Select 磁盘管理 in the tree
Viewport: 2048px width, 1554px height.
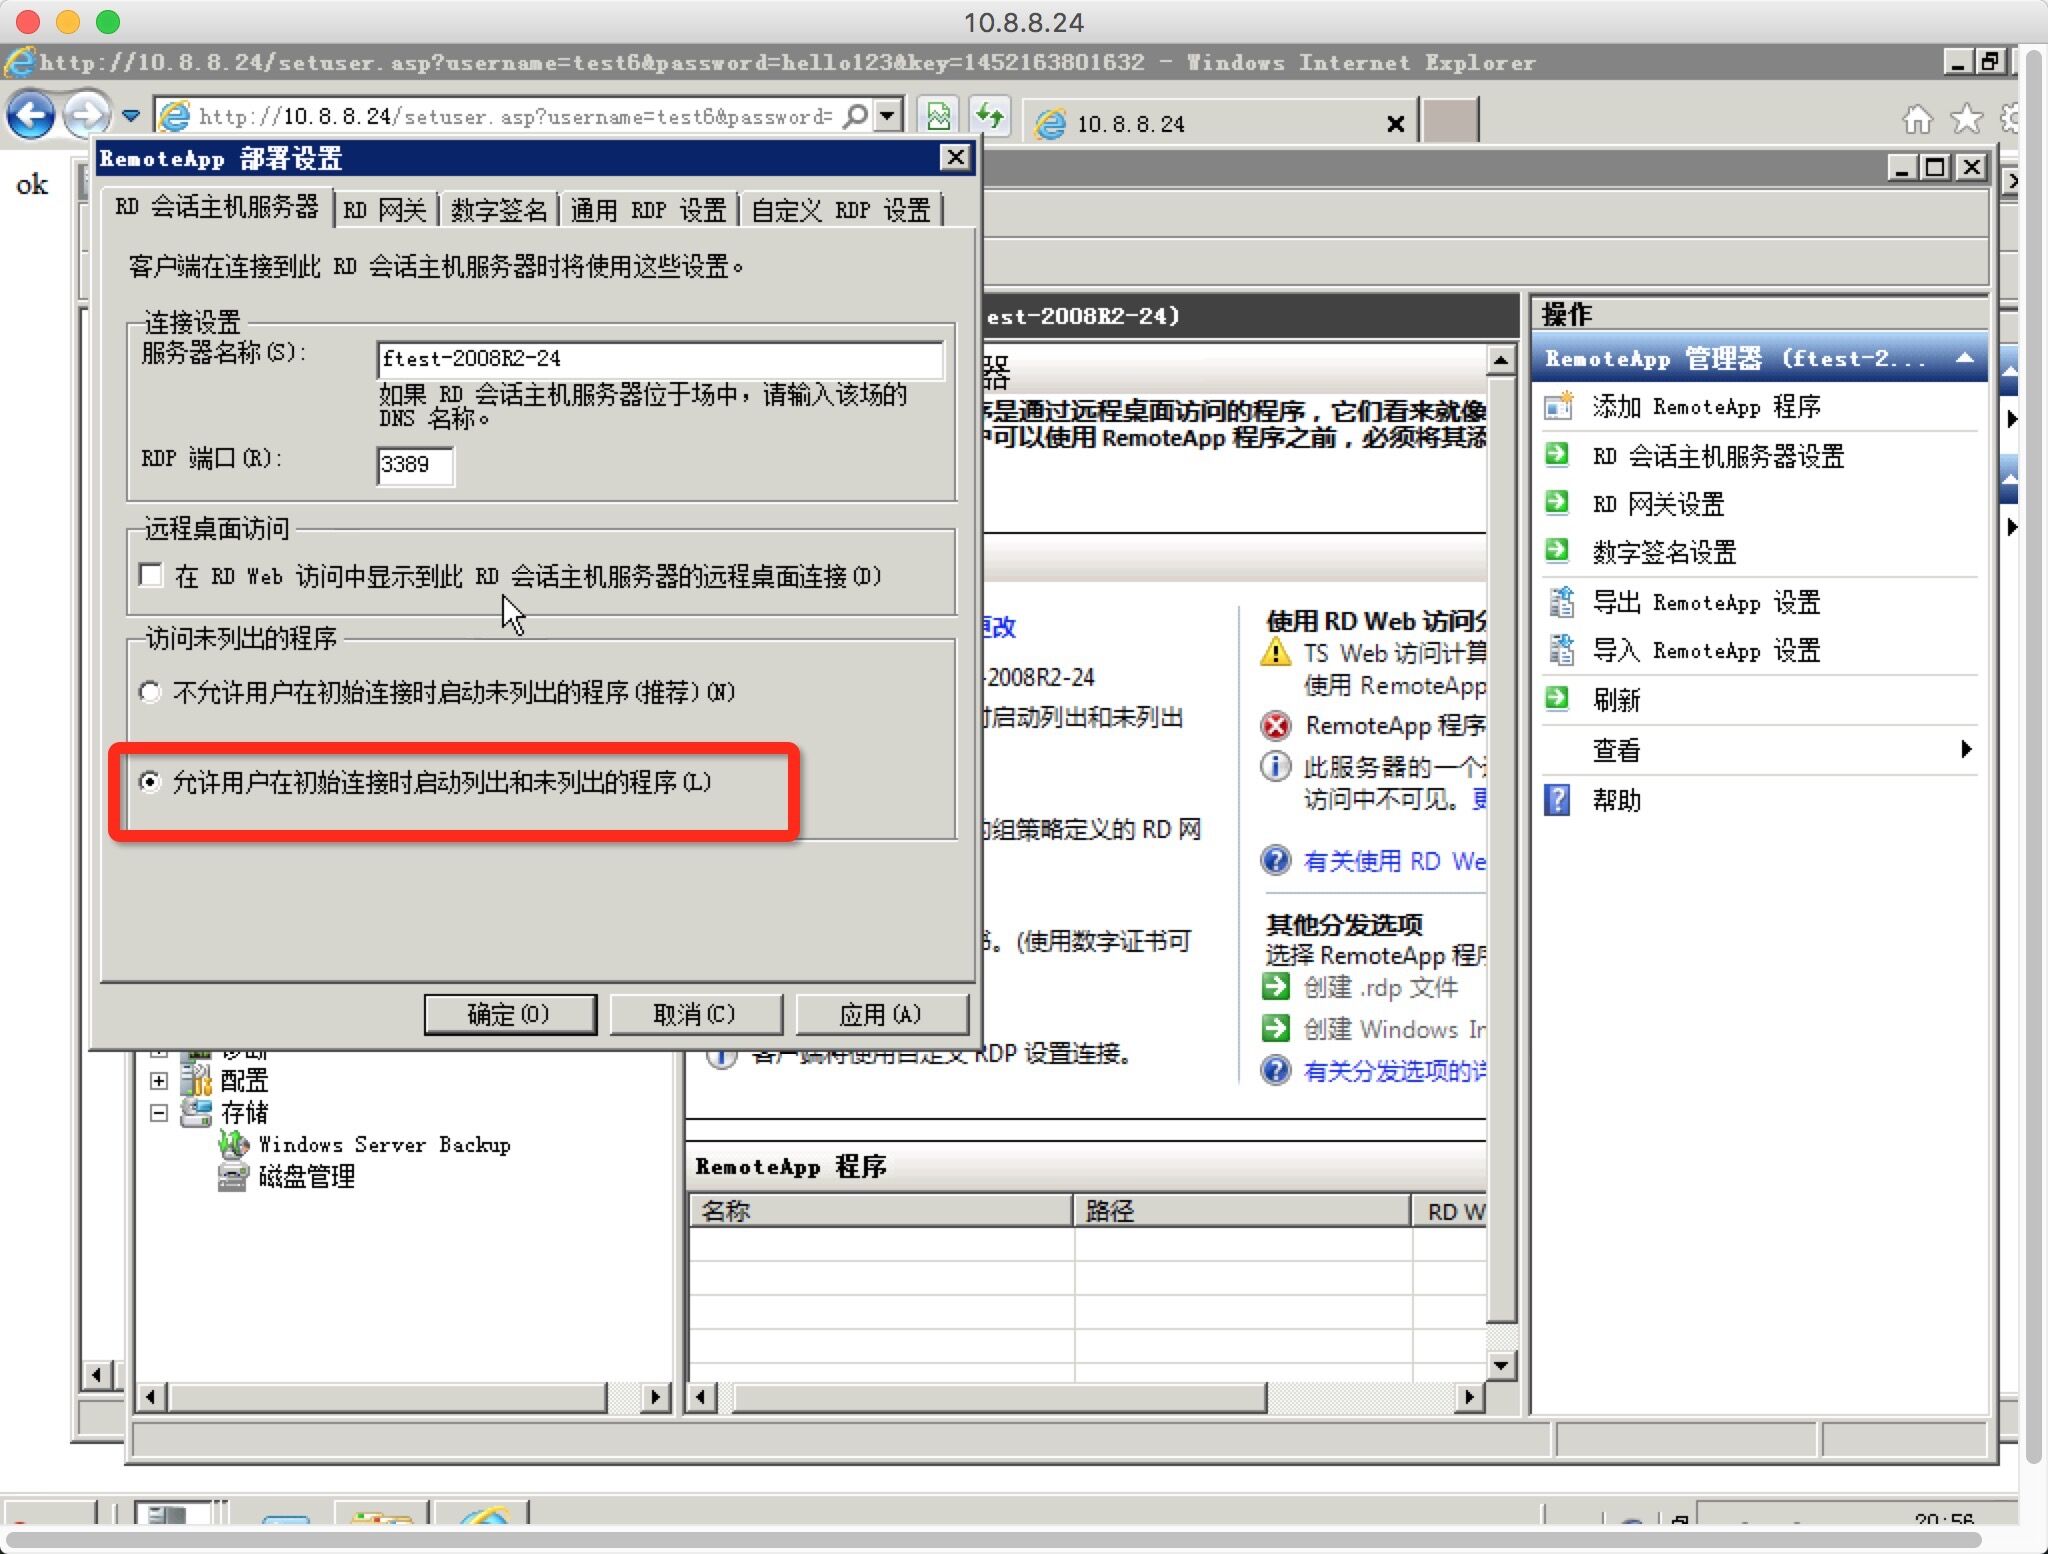(307, 1176)
